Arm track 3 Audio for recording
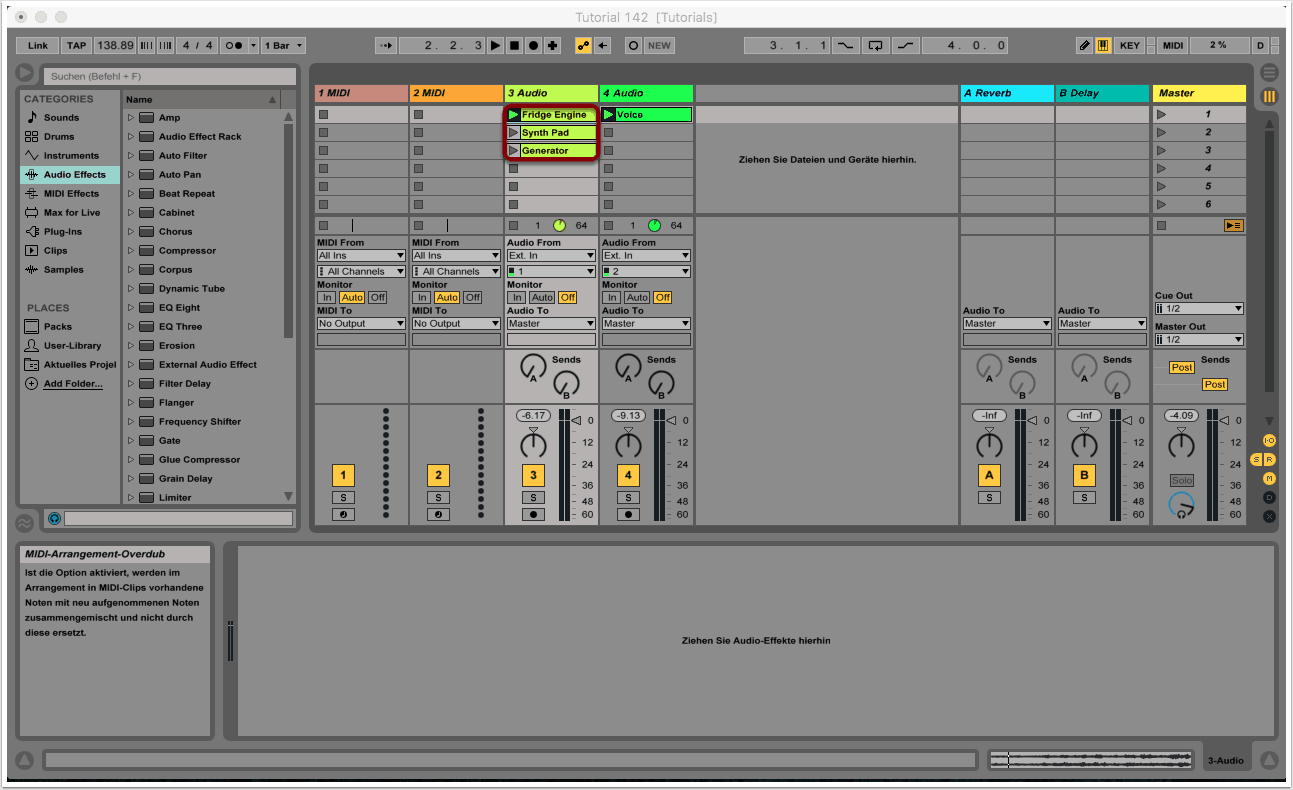The image size is (1293, 790). pos(533,515)
